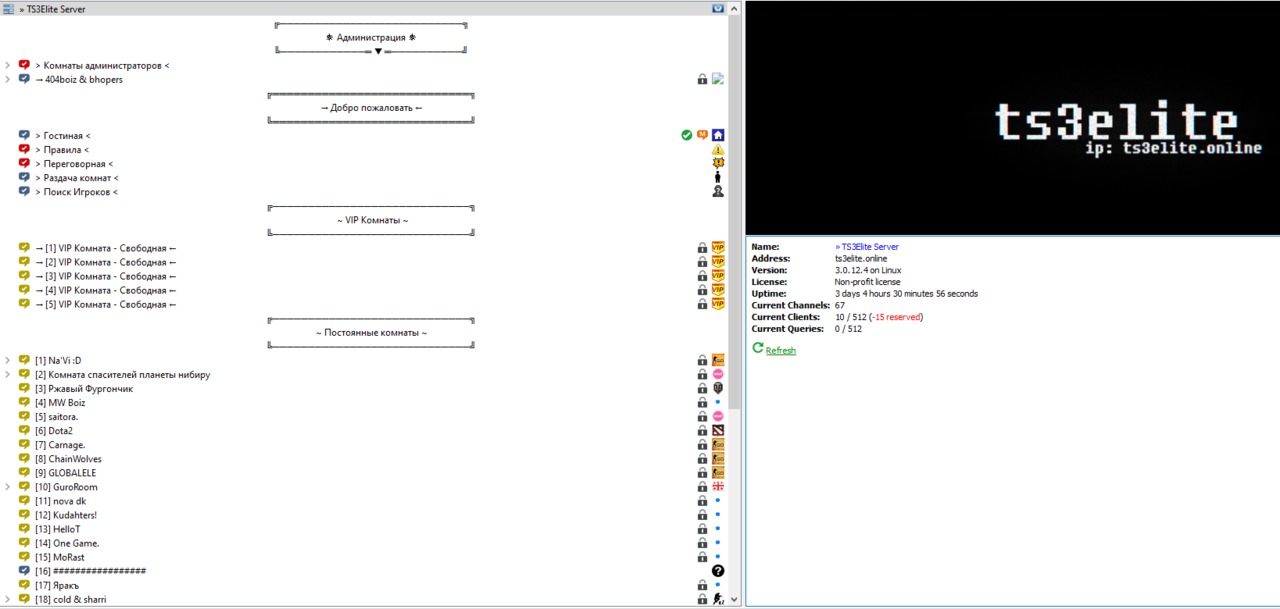Image resolution: width=1280 pixels, height=609 pixels.
Task: Click the question mark icon on channel [16]
Action: pyautogui.click(x=718, y=571)
